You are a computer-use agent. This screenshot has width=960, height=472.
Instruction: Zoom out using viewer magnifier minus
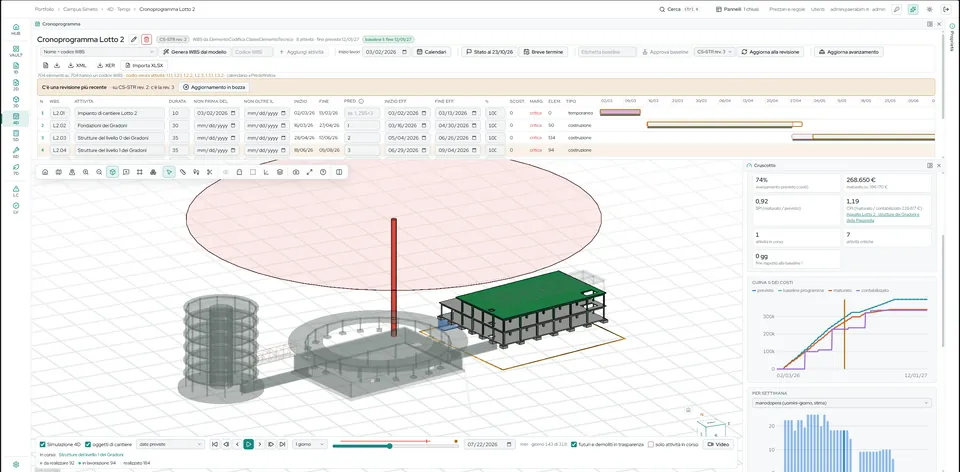click(x=99, y=172)
